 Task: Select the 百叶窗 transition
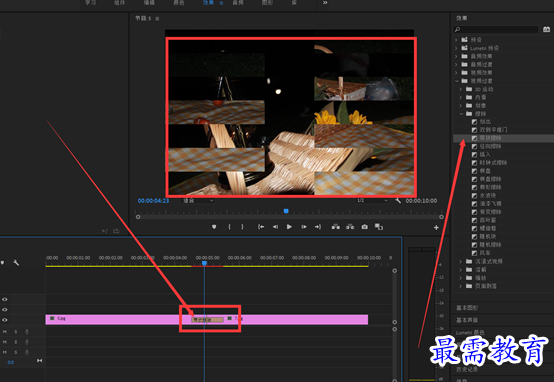tap(488, 220)
